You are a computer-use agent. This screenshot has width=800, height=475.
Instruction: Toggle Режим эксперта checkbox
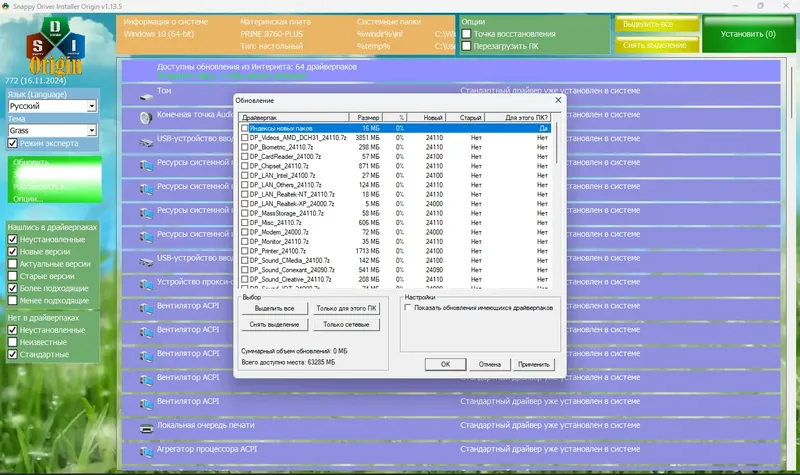click(x=13, y=143)
